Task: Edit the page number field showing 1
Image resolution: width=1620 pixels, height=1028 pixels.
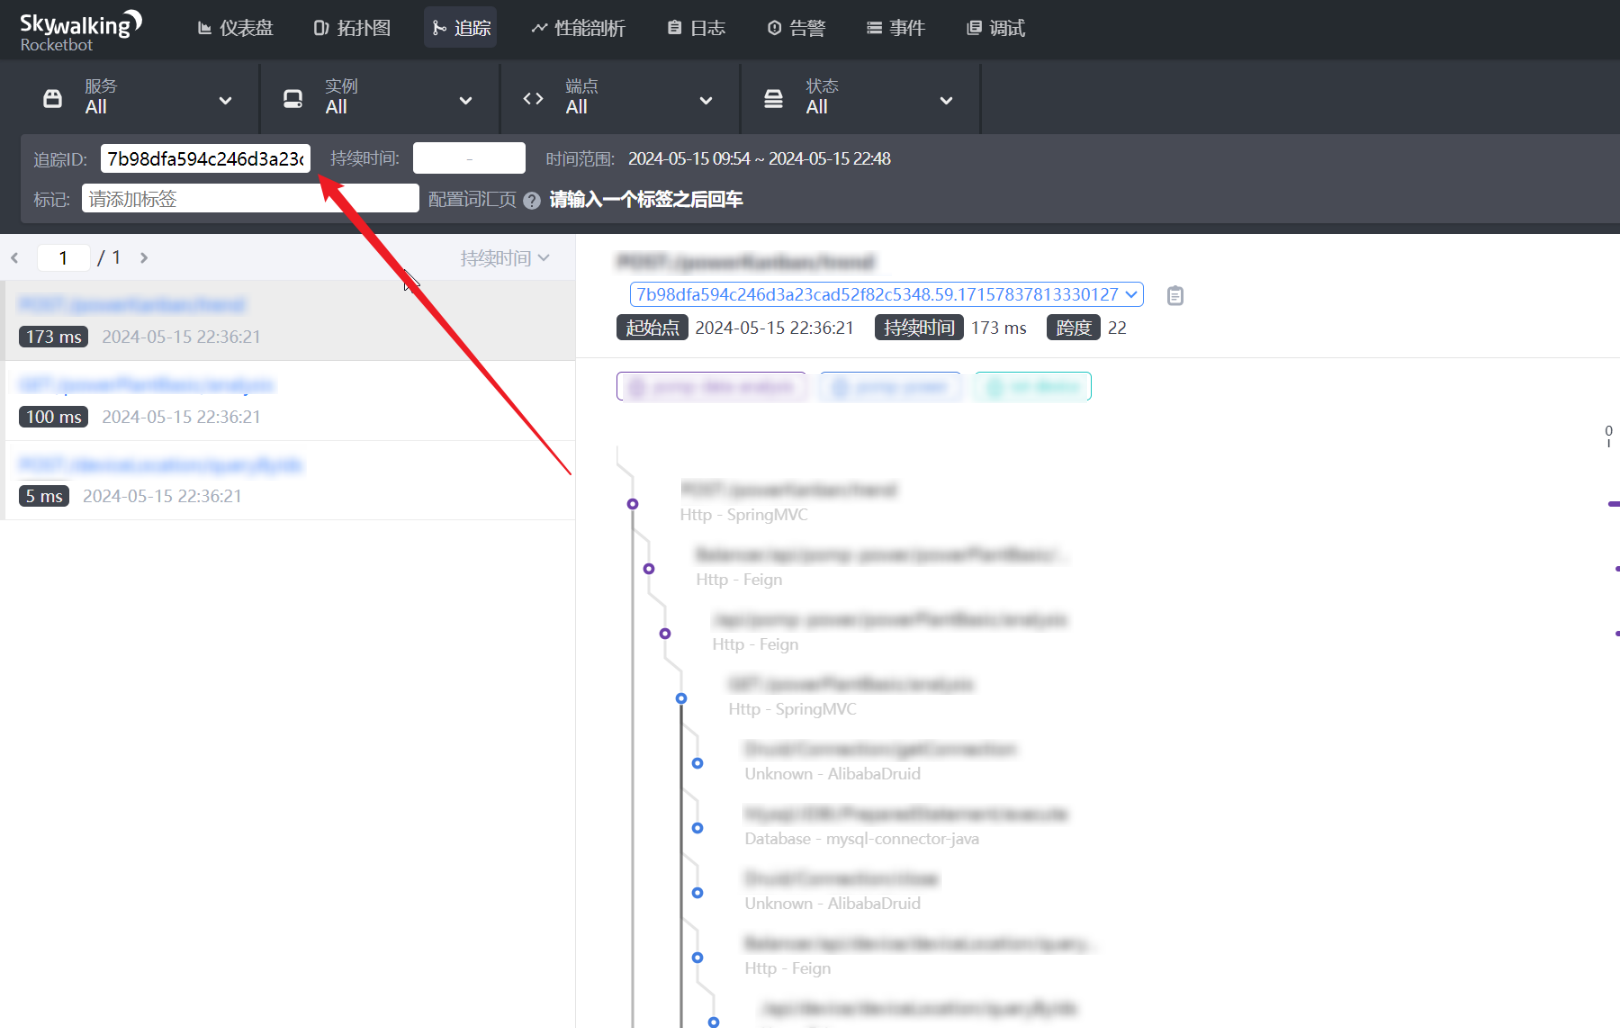Action: [63, 258]
